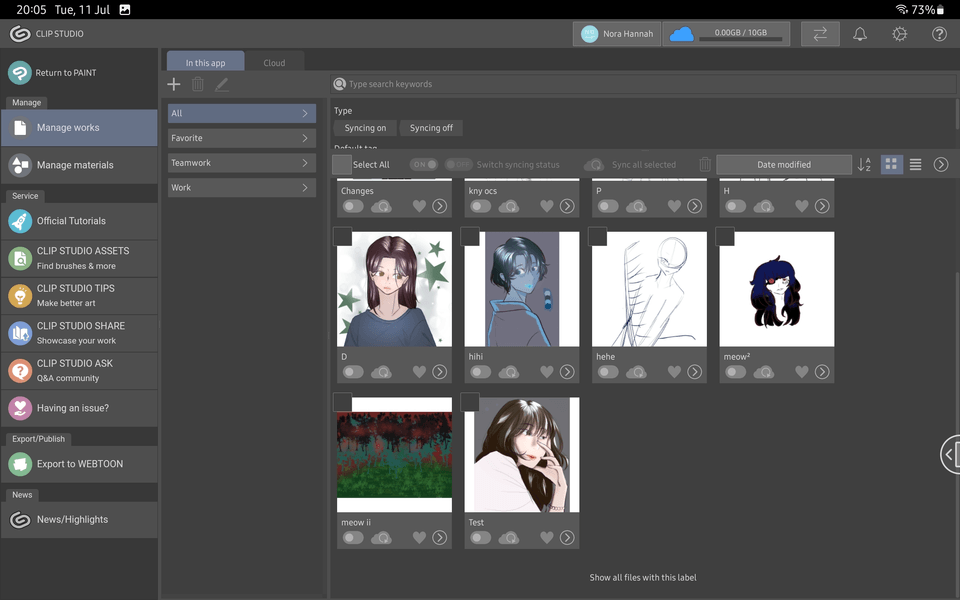
Task: Click cloud sync icon of kny ocs
Action: tap(509, 206)
